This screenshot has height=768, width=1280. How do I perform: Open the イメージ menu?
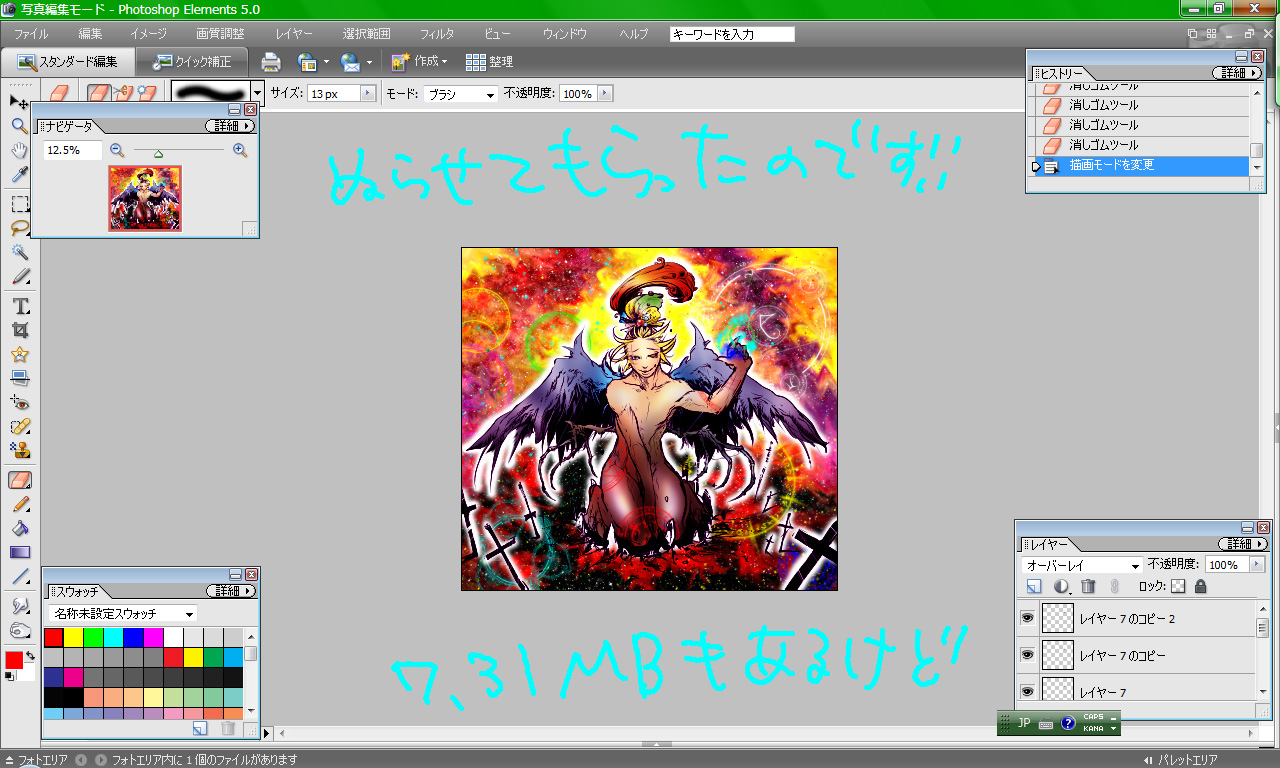pyautogui.click(x=148, y=34)
